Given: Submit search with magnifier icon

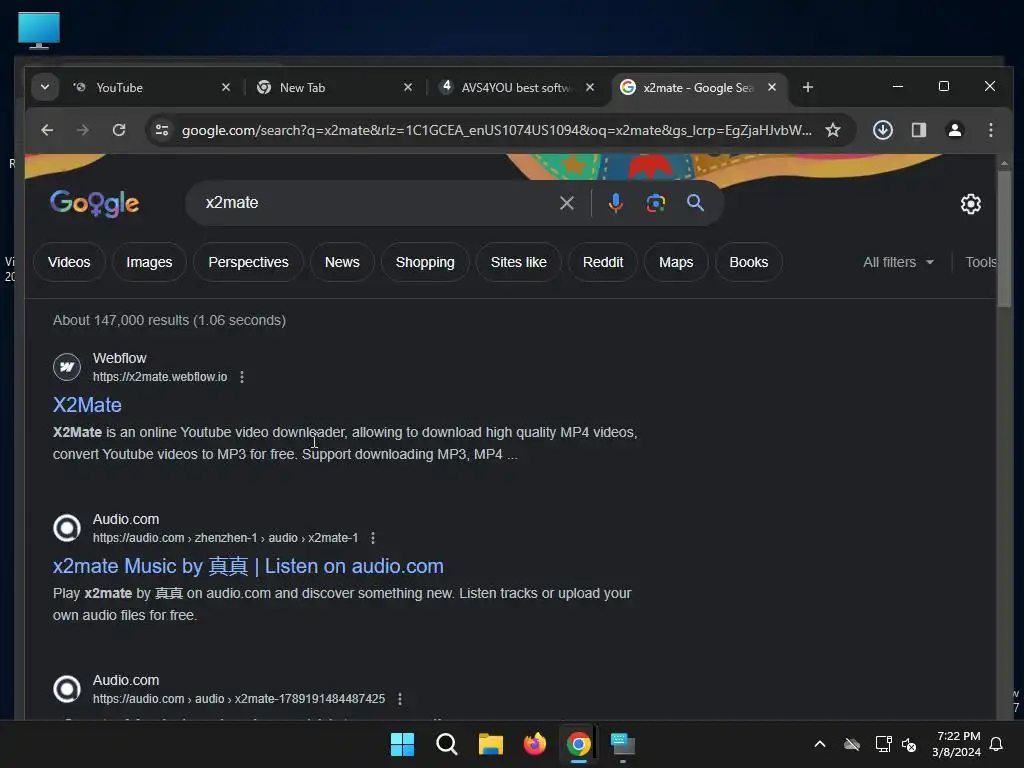Looking at the screenshot, I should pos(696,203).
